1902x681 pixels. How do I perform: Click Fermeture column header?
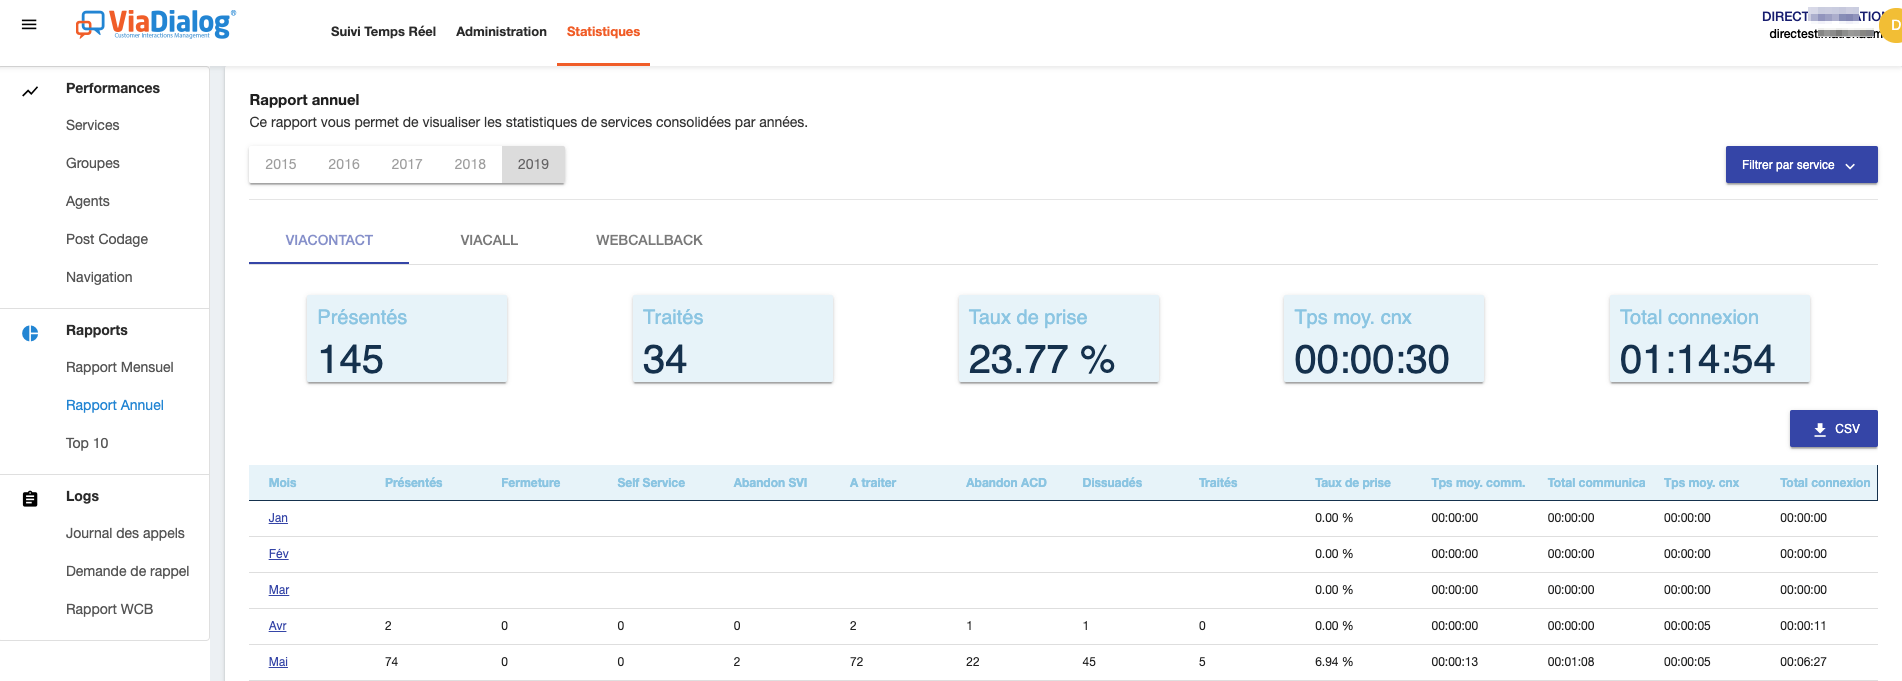tap(530, 483)
